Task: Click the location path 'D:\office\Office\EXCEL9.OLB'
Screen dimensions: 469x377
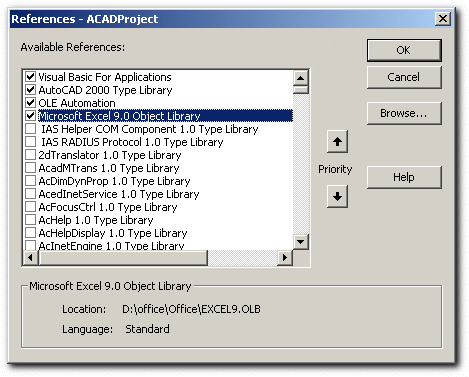Action: pos(191,309)
